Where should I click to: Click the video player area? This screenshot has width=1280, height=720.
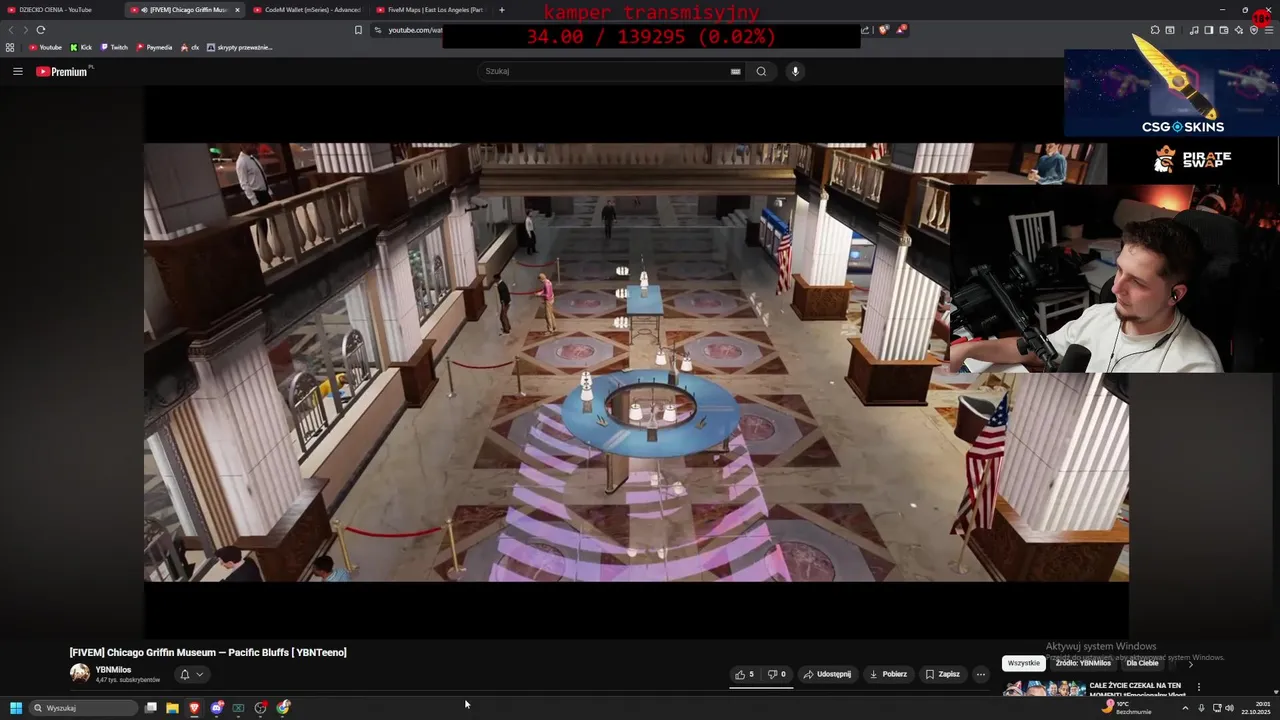pyautogui.click(x=636, y=362)
